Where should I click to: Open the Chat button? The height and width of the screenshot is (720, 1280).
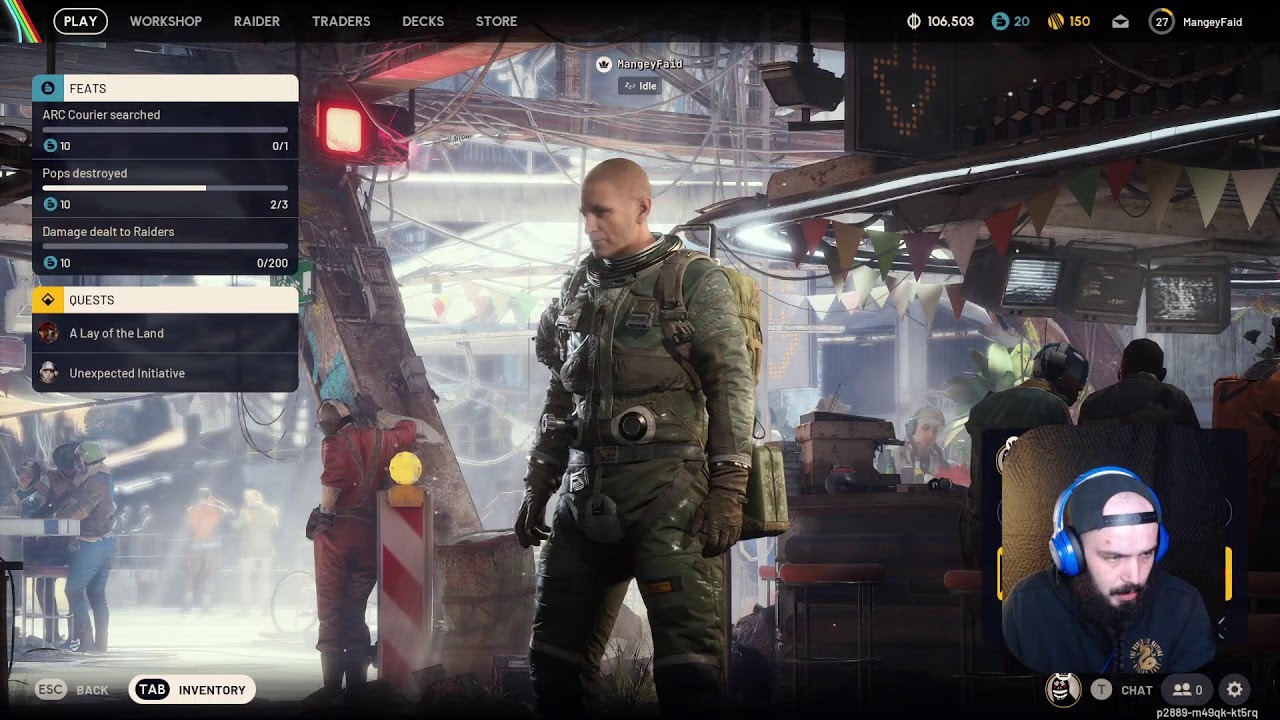point(1122,690)
